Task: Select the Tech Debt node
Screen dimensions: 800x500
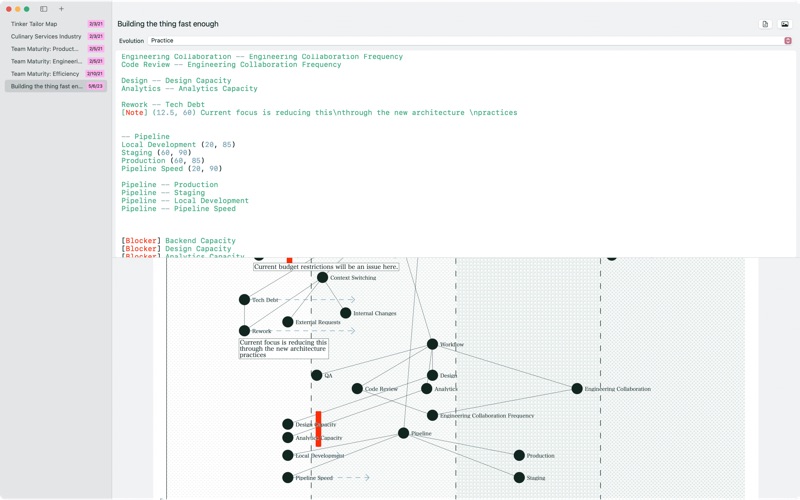Action: pyautogui.click(x=244, y=300)
